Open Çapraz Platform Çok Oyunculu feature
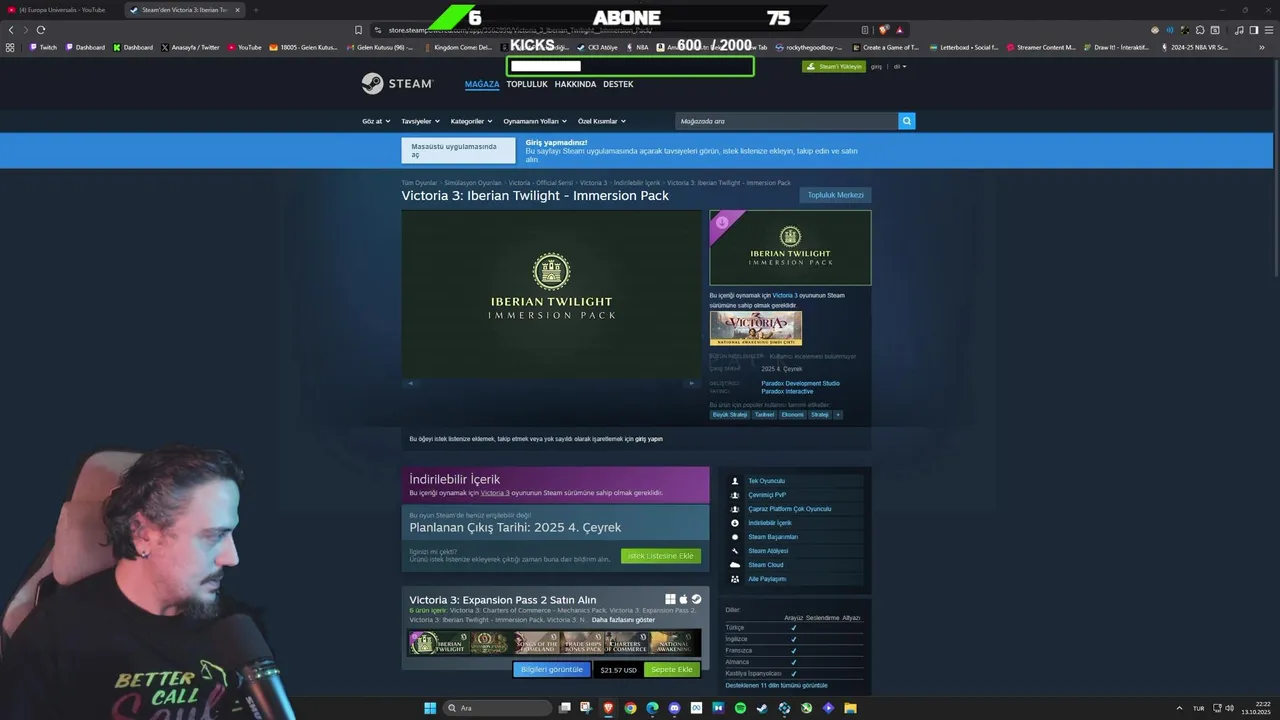Image resolution: width=1280 pixels, height=720 pixels. pos(796,509)
